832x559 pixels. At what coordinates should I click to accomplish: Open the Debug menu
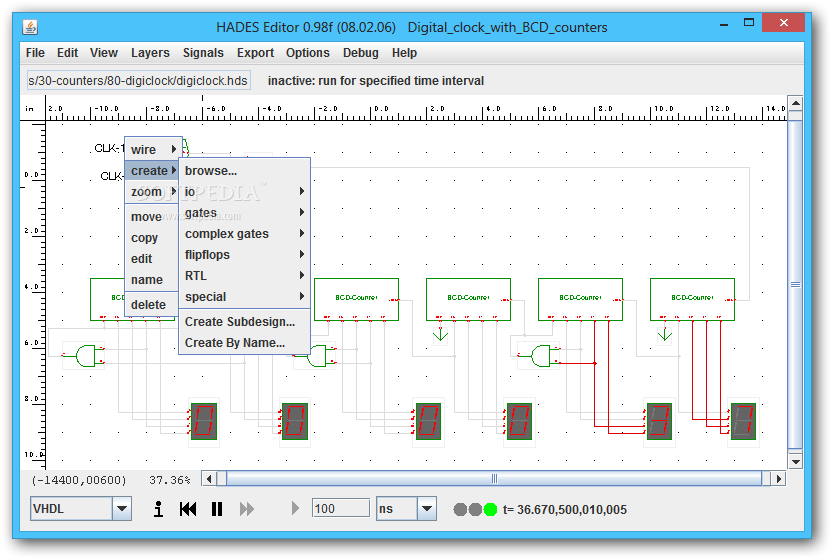coord(360,53)
